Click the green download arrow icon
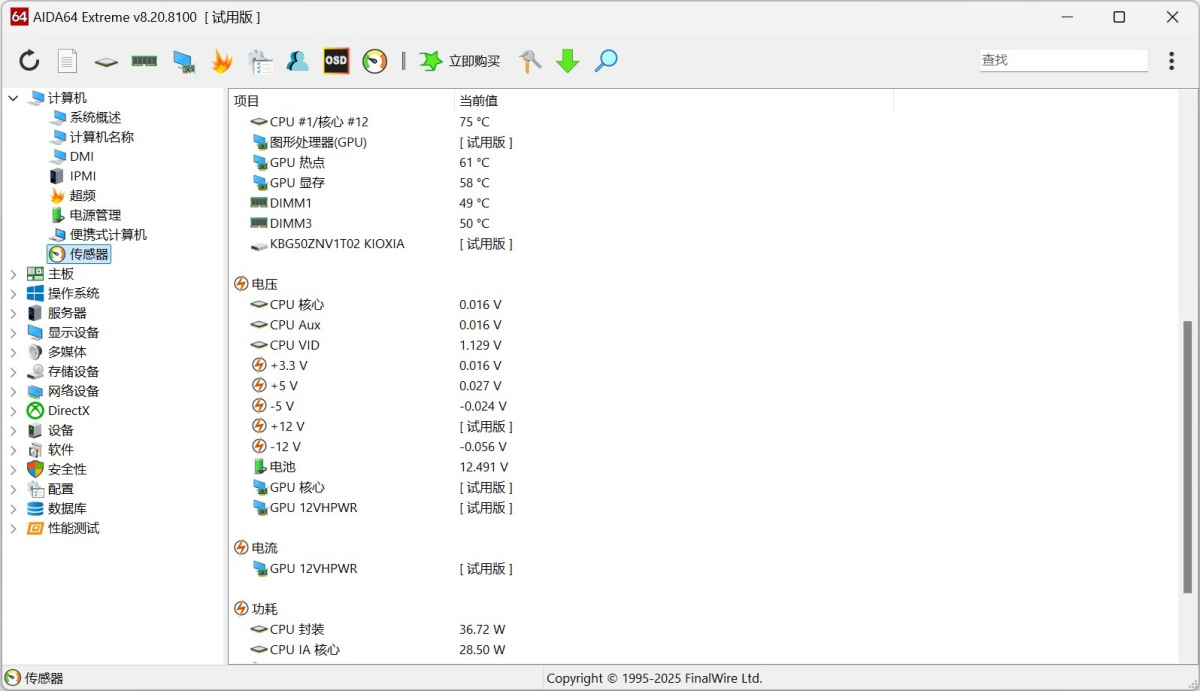The image size is (1200, 691). point(567,61)
